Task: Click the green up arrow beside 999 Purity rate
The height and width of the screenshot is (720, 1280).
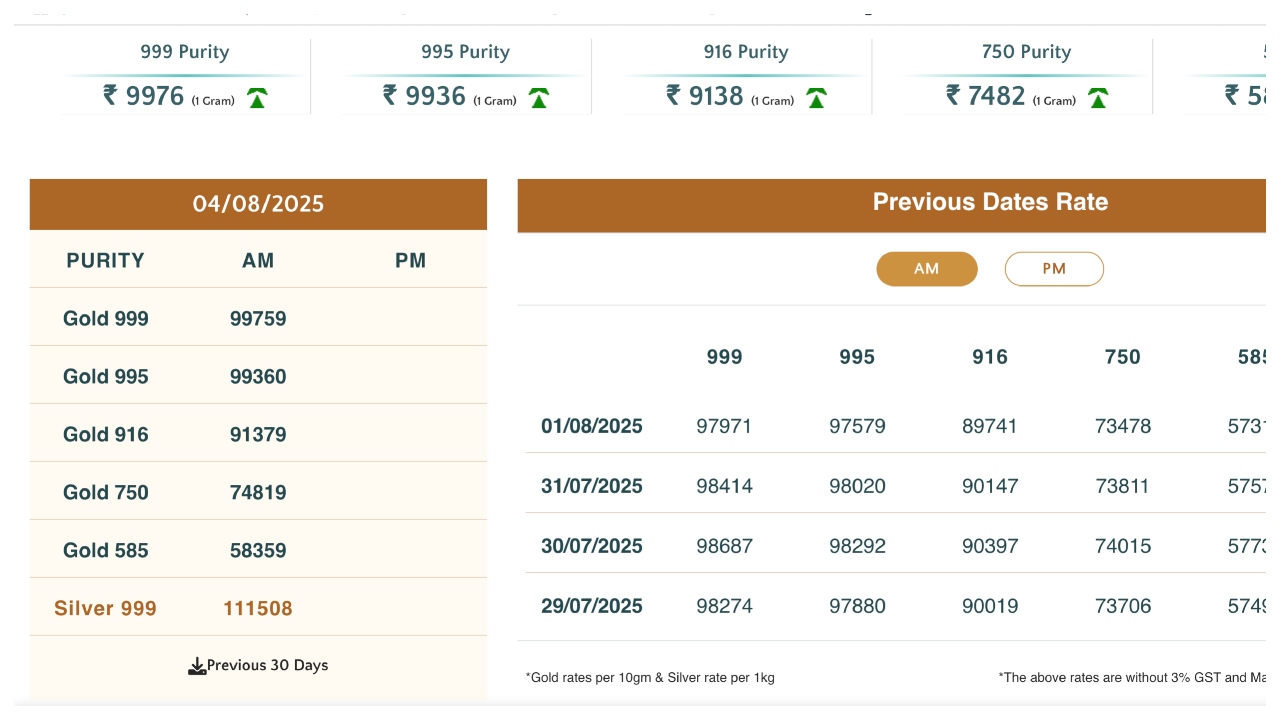Action: coord(257,98)
